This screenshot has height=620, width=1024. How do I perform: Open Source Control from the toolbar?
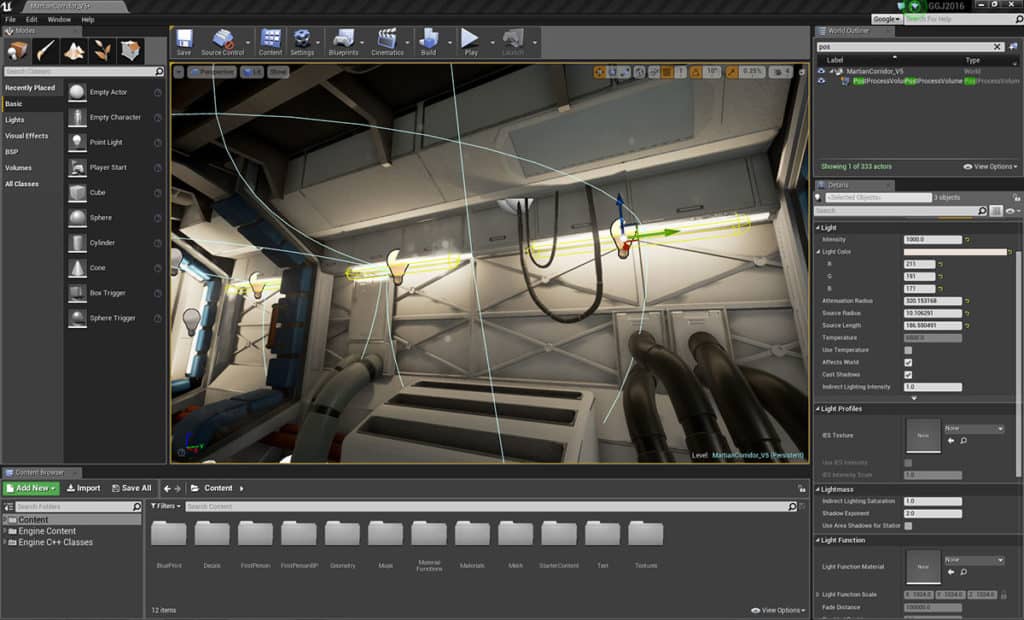(x=222, y=42)
